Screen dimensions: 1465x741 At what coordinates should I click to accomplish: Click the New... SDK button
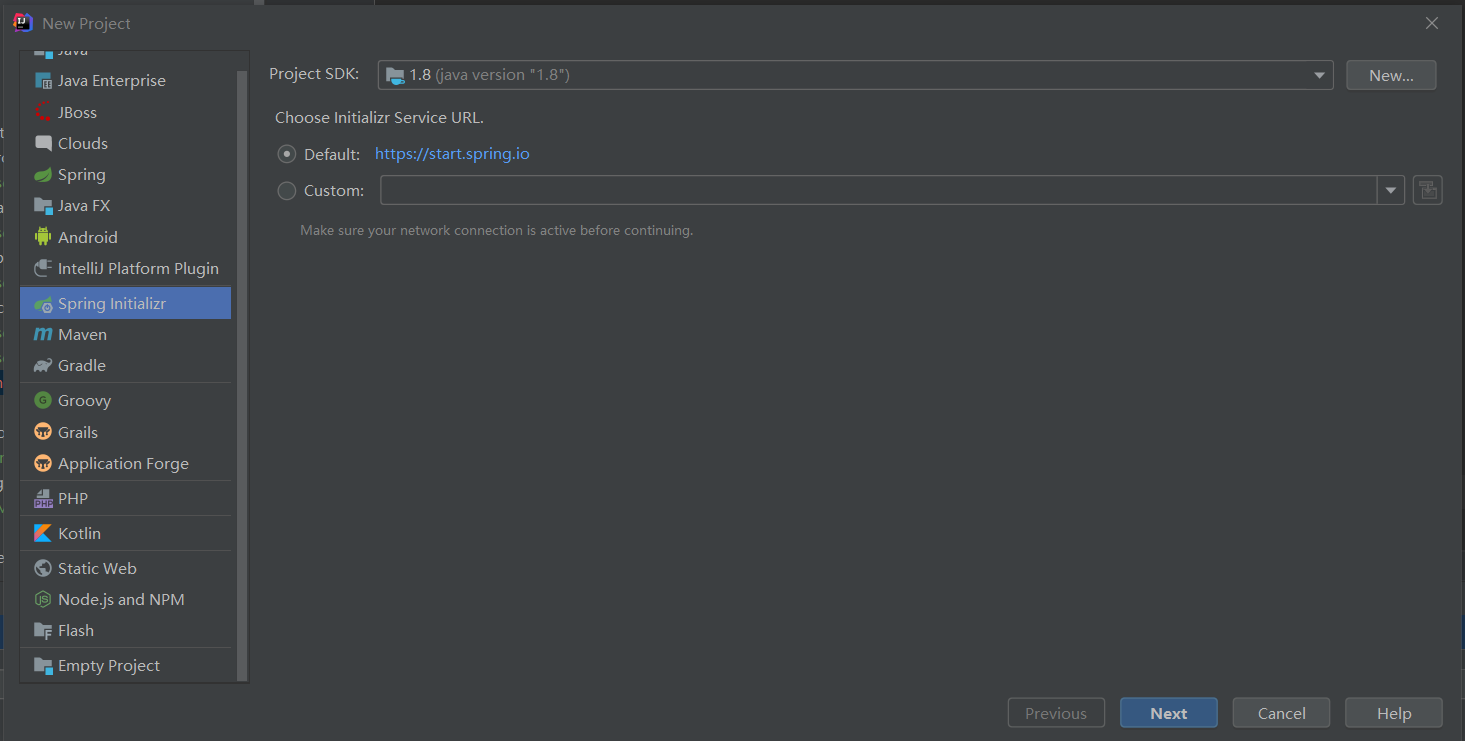[1391, 75]
